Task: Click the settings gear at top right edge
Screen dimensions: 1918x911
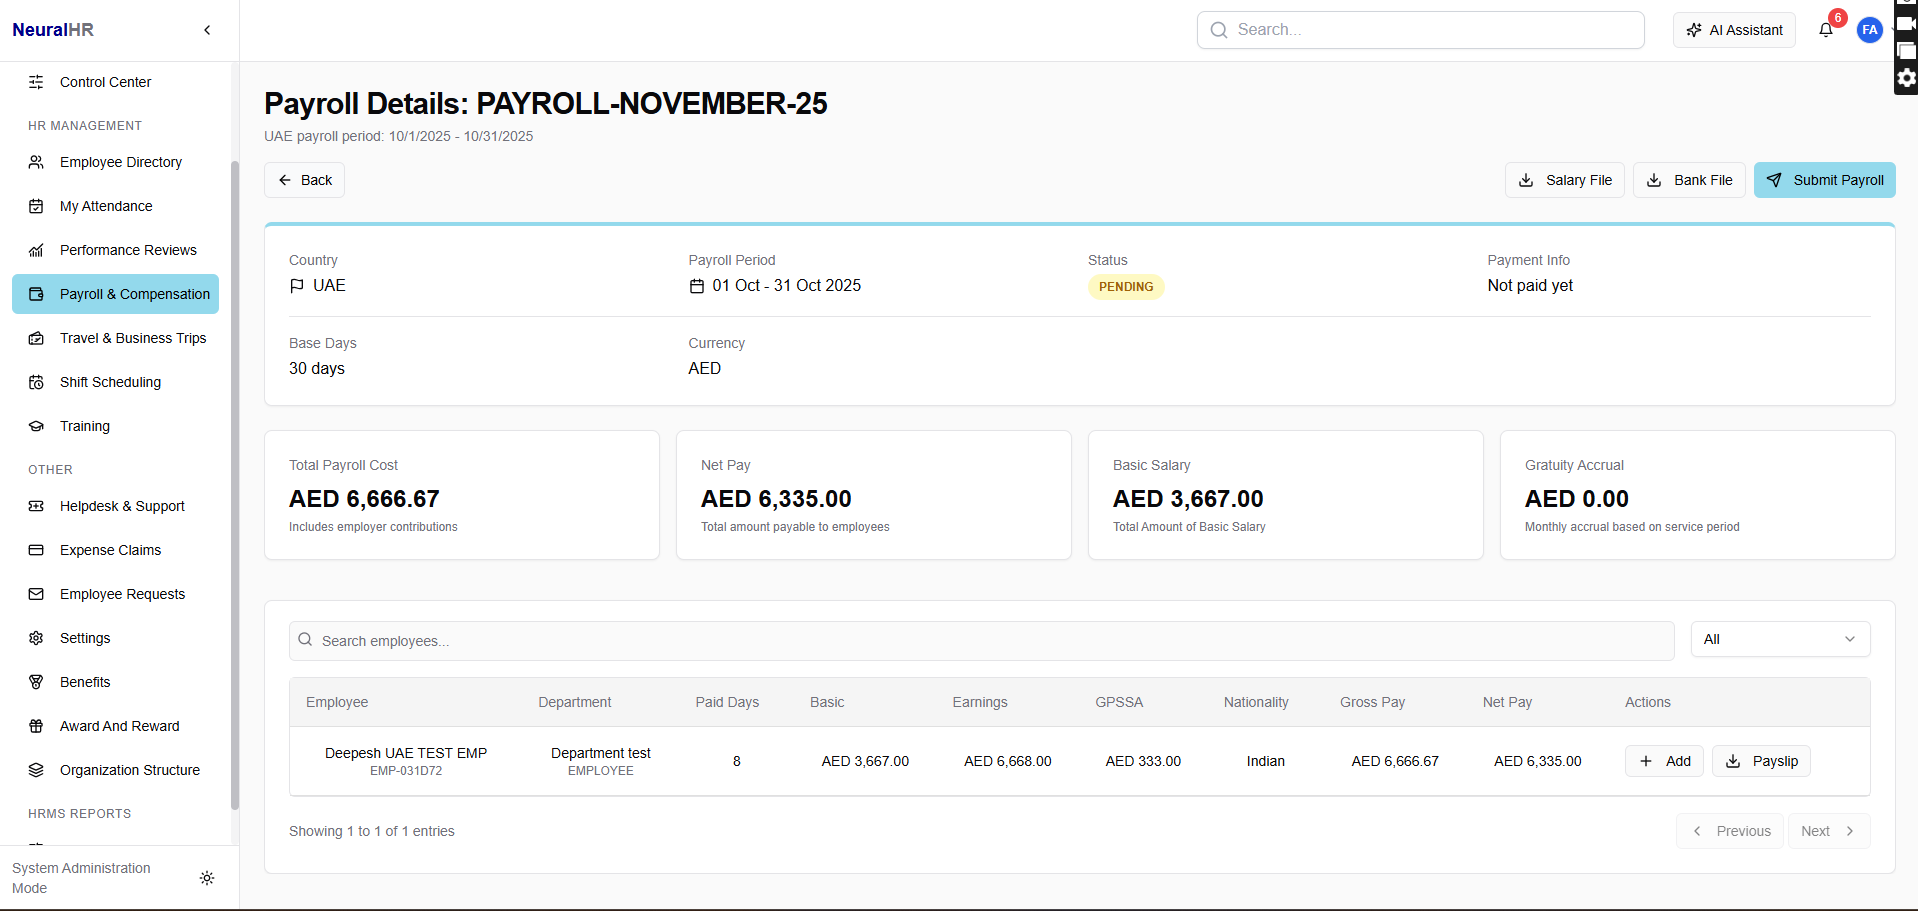Action: [x=1907, y=78]
